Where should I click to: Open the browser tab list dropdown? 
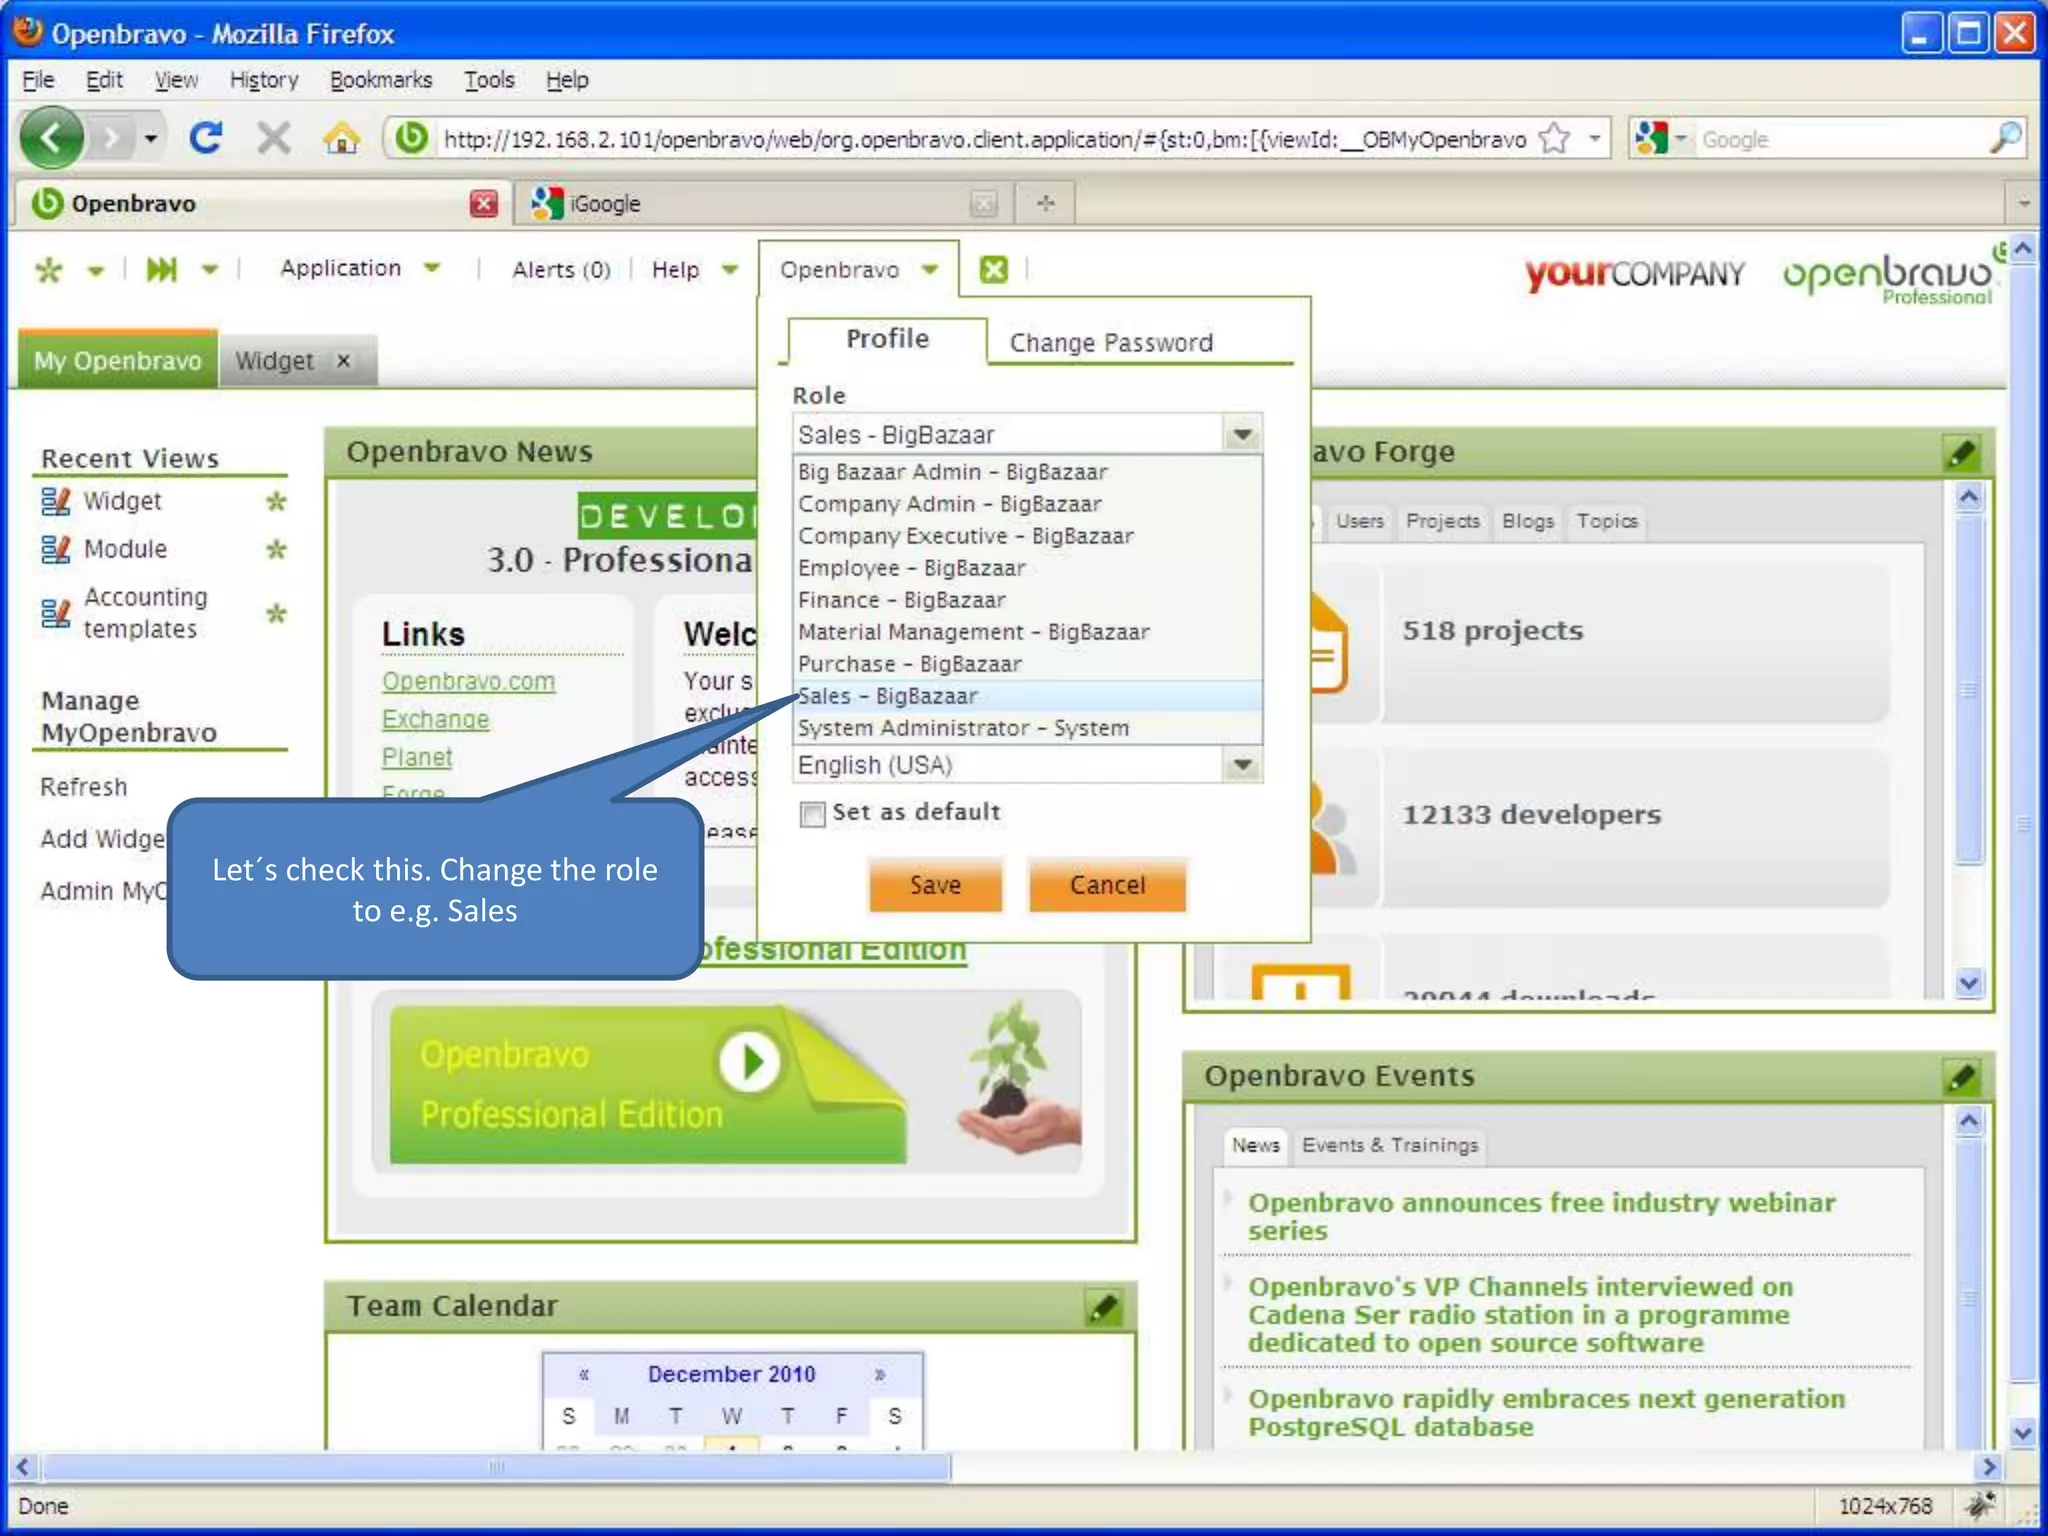[x=2023, y=203]
